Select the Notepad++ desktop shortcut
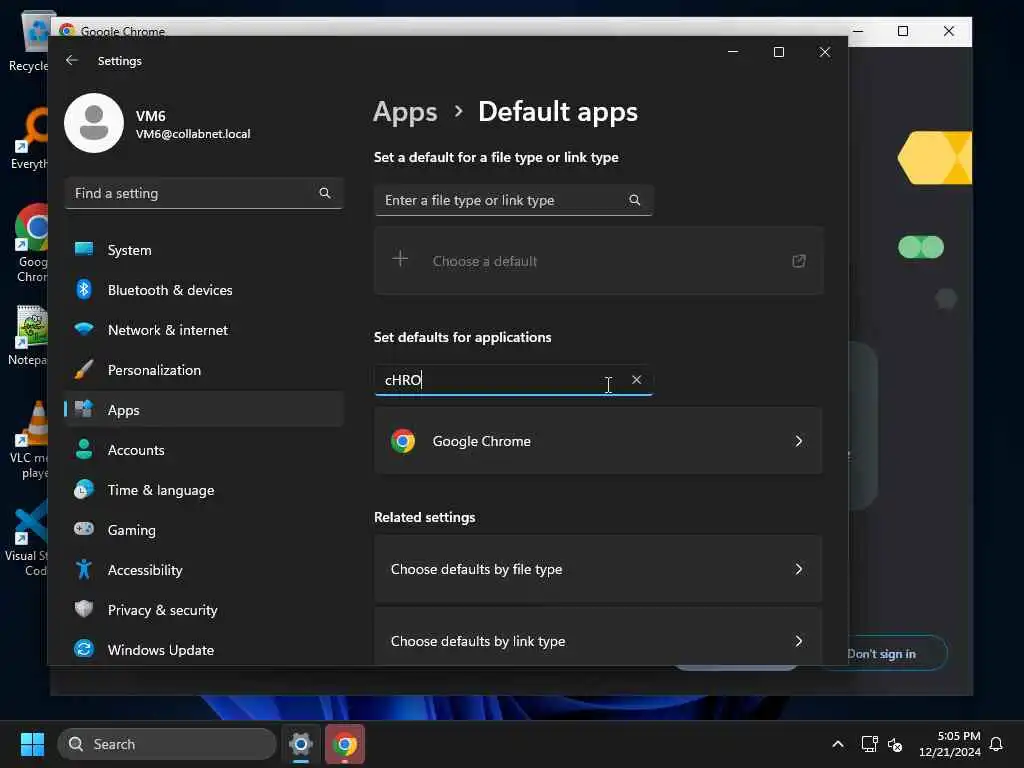1024x768 pixels. coord(27,336)
